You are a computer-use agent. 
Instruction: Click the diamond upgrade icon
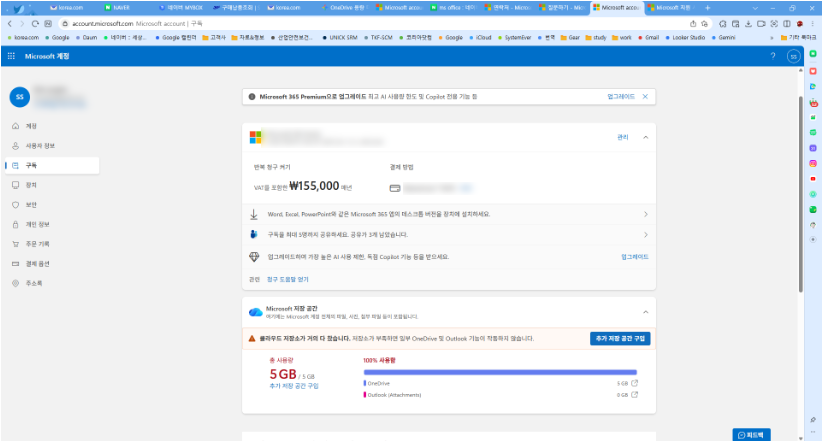tap(254, 257)
